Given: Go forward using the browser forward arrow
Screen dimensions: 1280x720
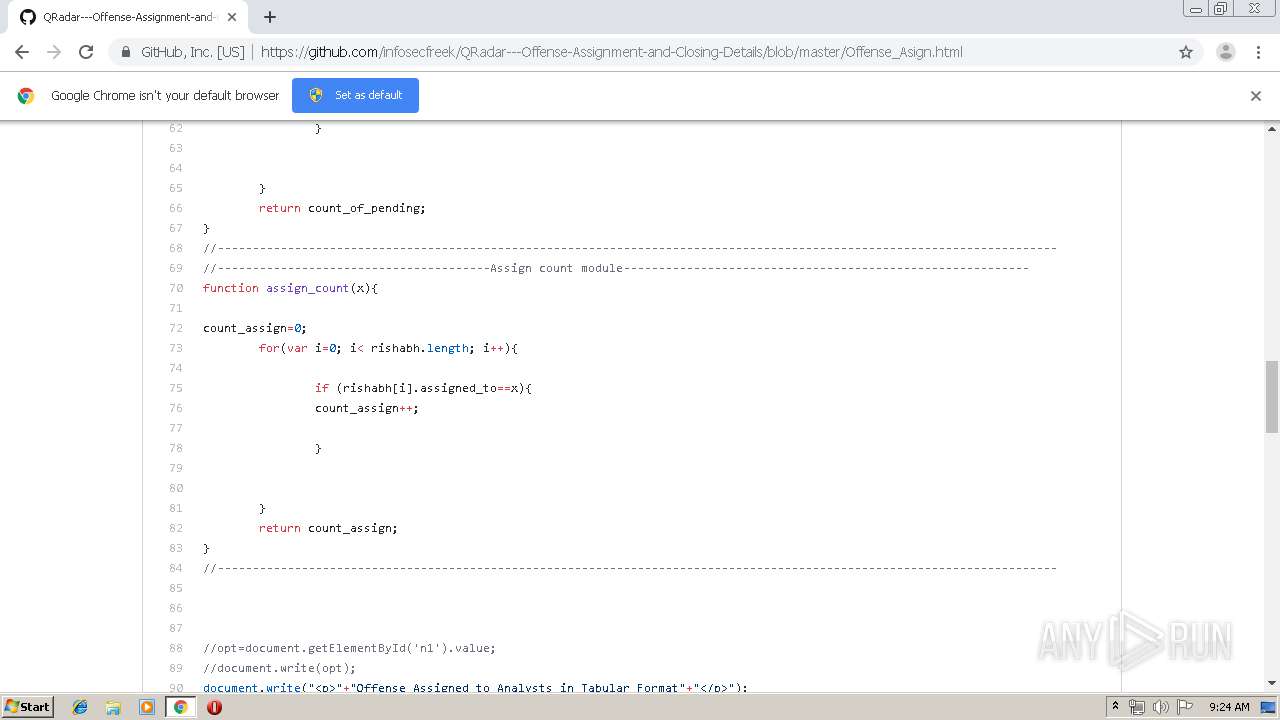Looking at the screenshot, I should pyautogui.click(x=54, y=52).
